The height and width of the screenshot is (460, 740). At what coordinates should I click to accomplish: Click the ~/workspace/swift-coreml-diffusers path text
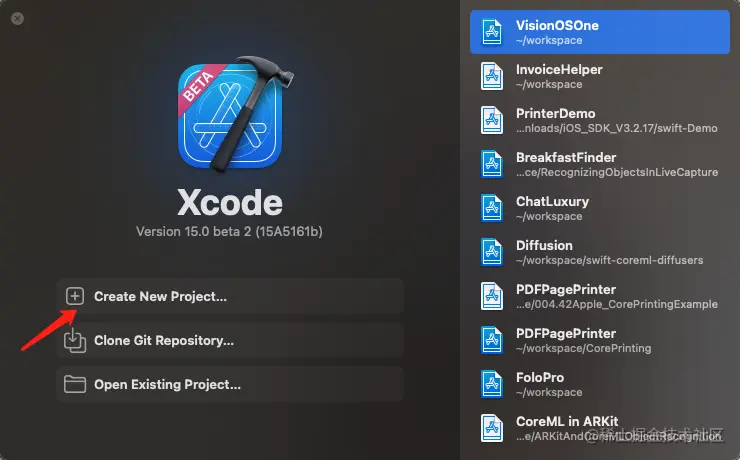tap(609, 260)
